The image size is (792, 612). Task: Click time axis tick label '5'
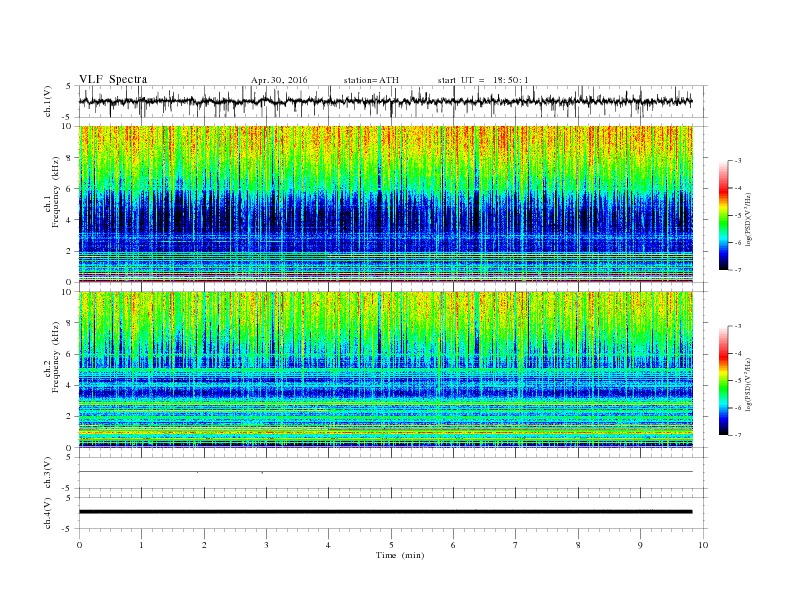(x=391, y=545)
